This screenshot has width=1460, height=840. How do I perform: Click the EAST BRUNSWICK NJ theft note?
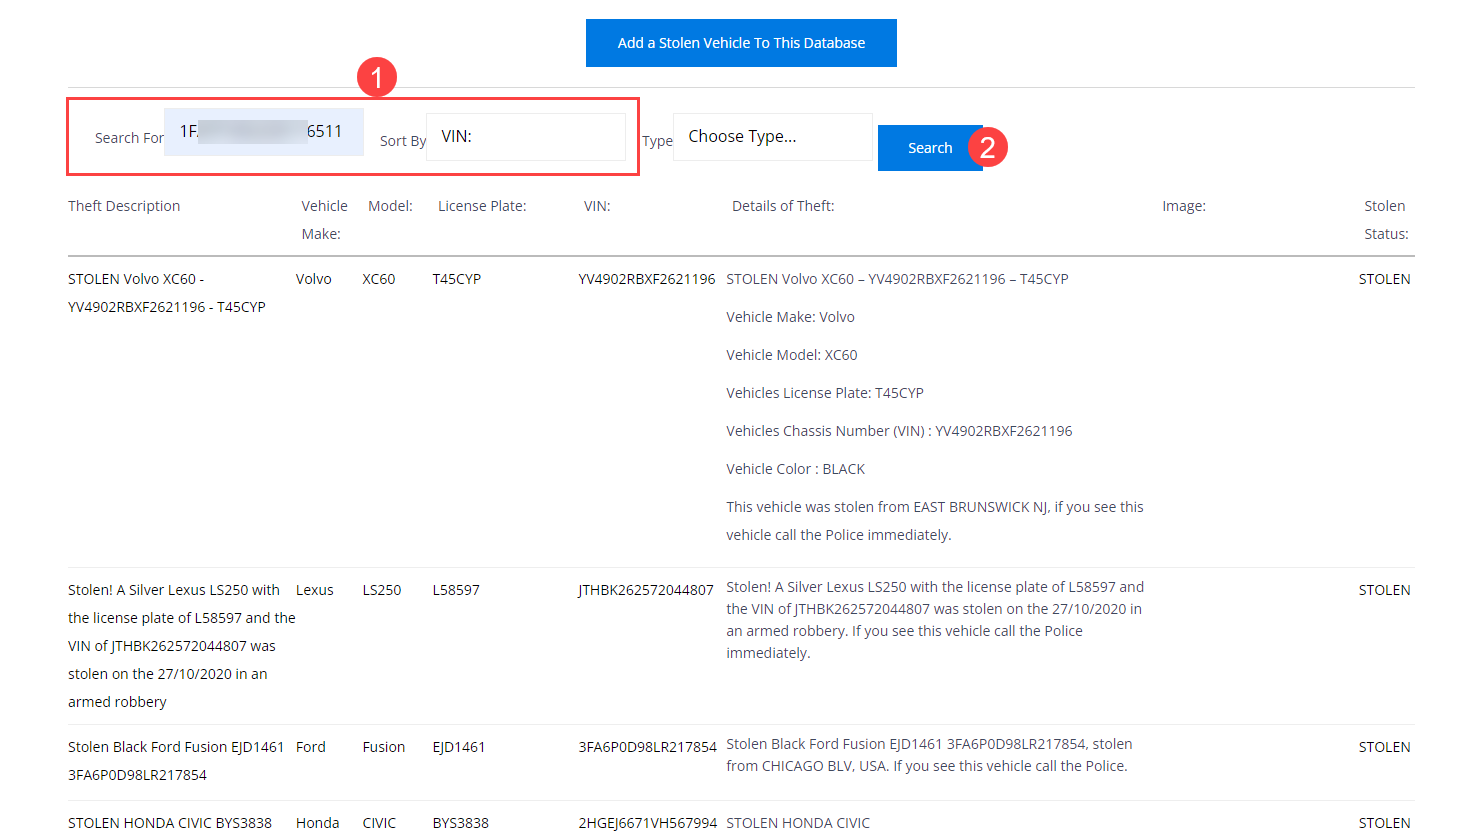[935, 521]
